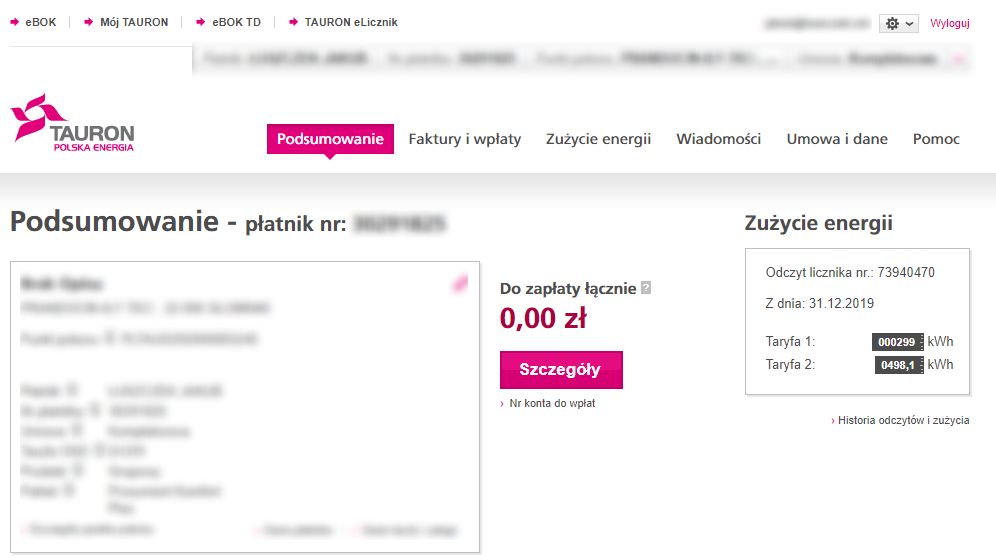Click the Taryfa 1 meter reading value
The height and width of the screenshot is (560, 996).
(x=897, y=342)
